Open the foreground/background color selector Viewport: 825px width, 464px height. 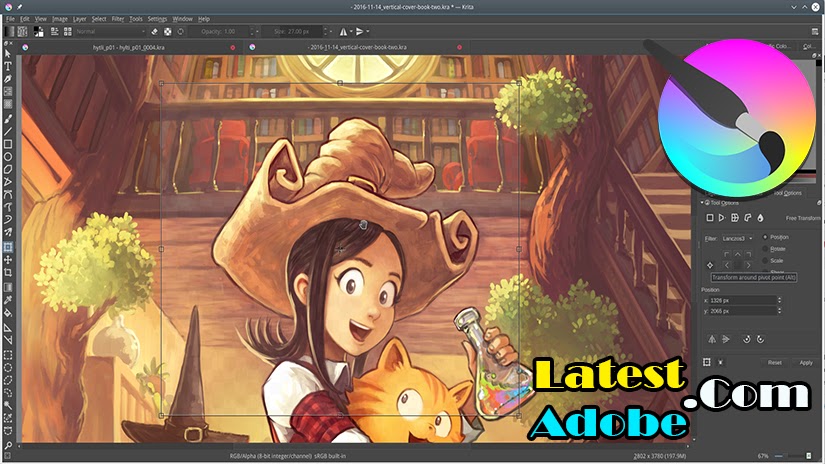[x=38, y=32]
